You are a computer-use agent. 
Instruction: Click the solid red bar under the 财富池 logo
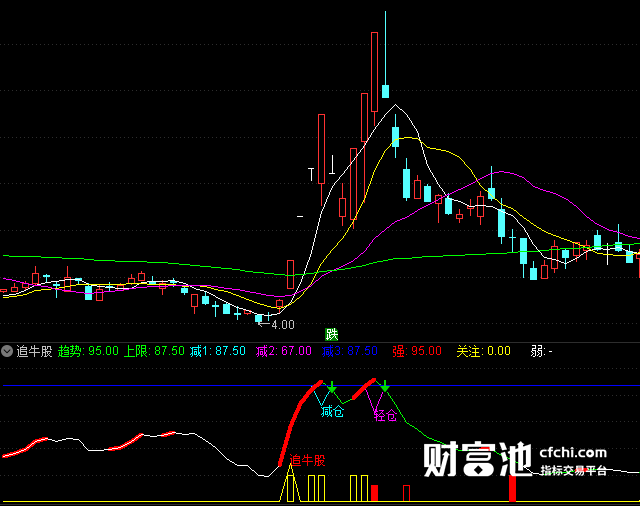point(512,488)
